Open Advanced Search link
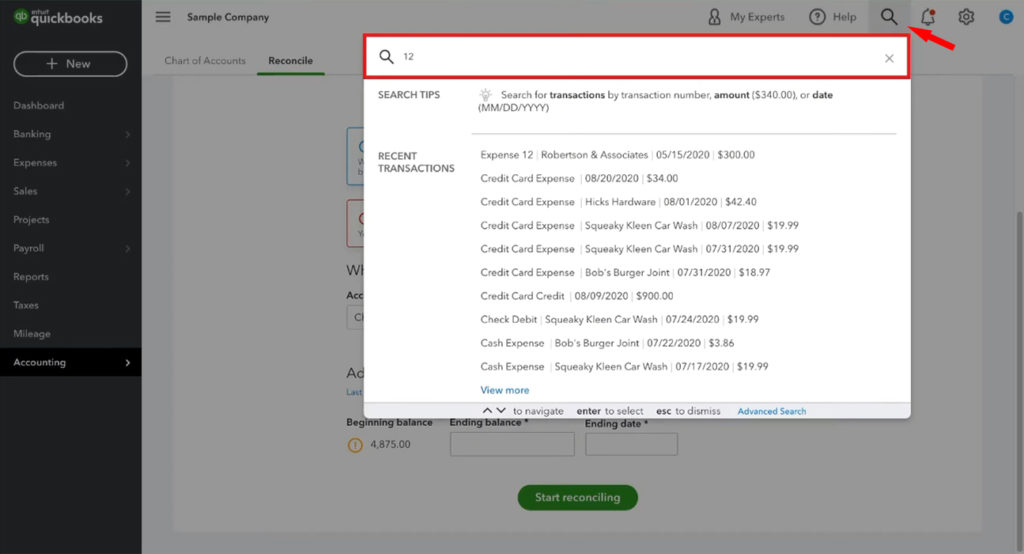This screenshot has width=1024, height=554. click(771, 411)
